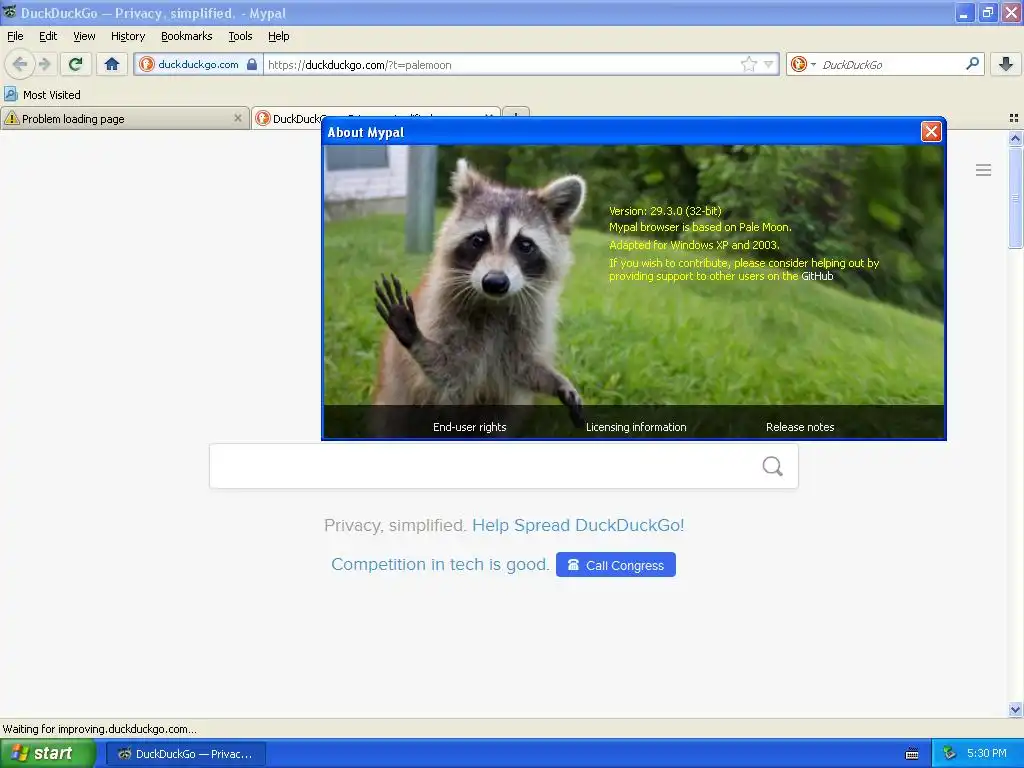
Task: Open the Tools menu
Action: pos(240,36)
